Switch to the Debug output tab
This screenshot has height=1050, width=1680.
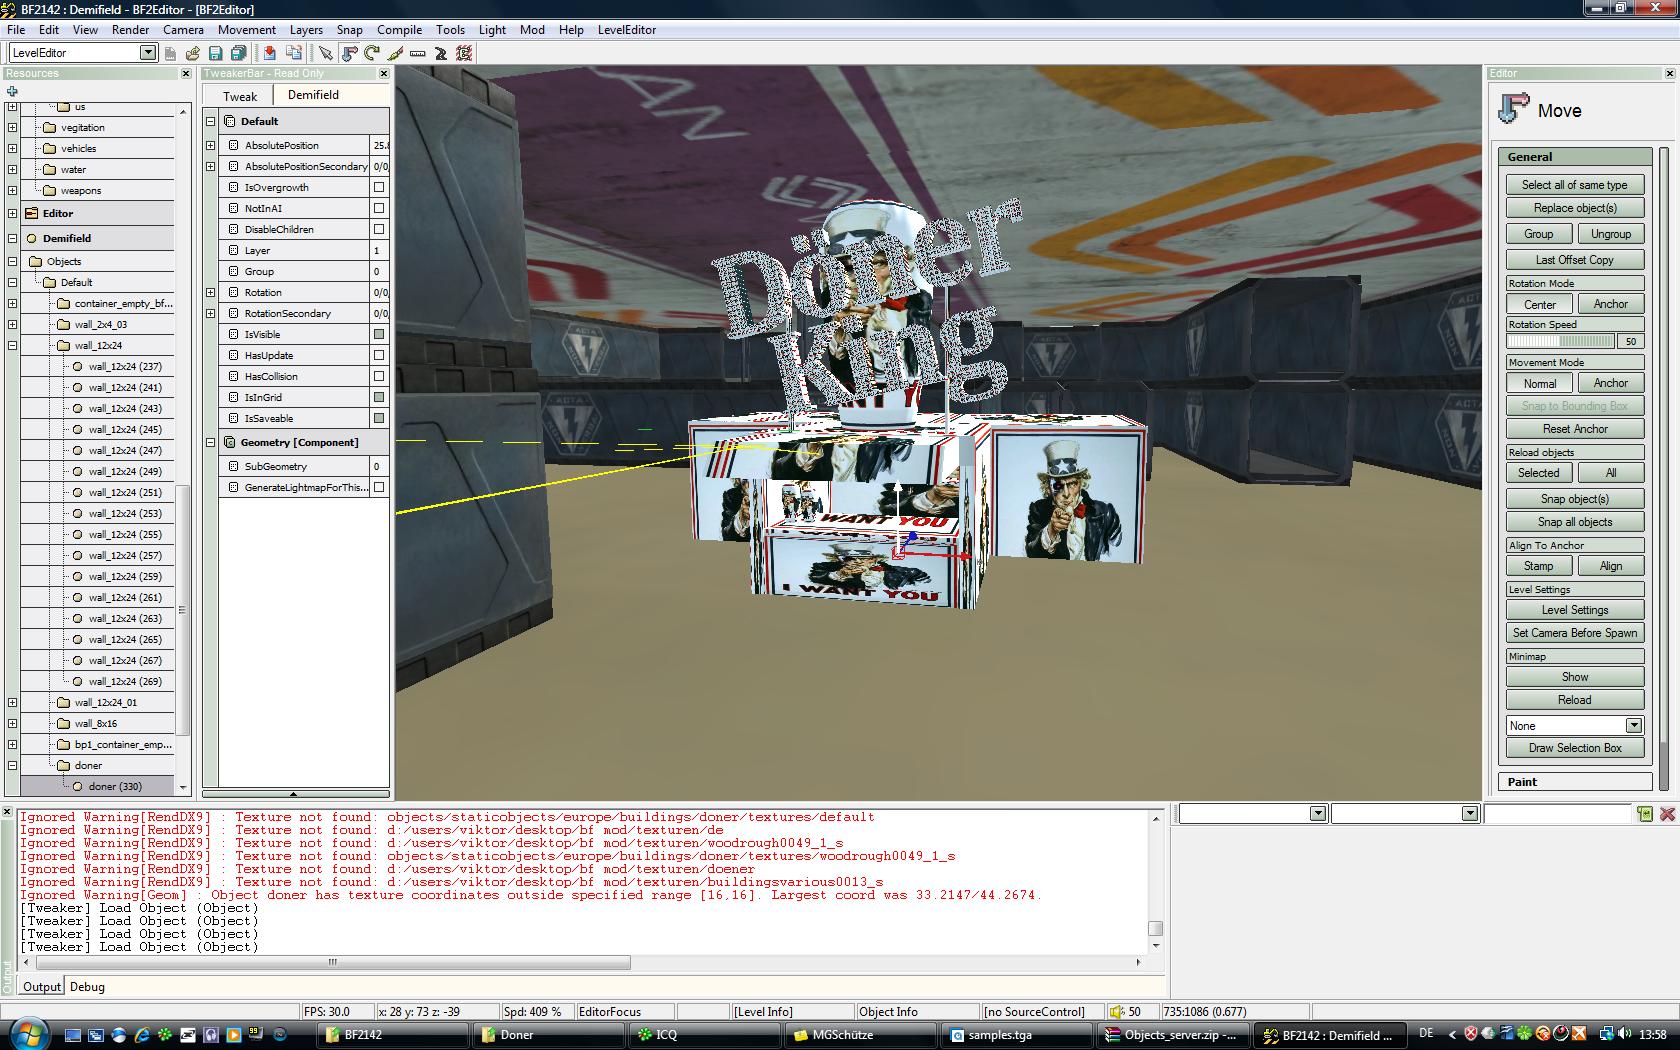87,987
